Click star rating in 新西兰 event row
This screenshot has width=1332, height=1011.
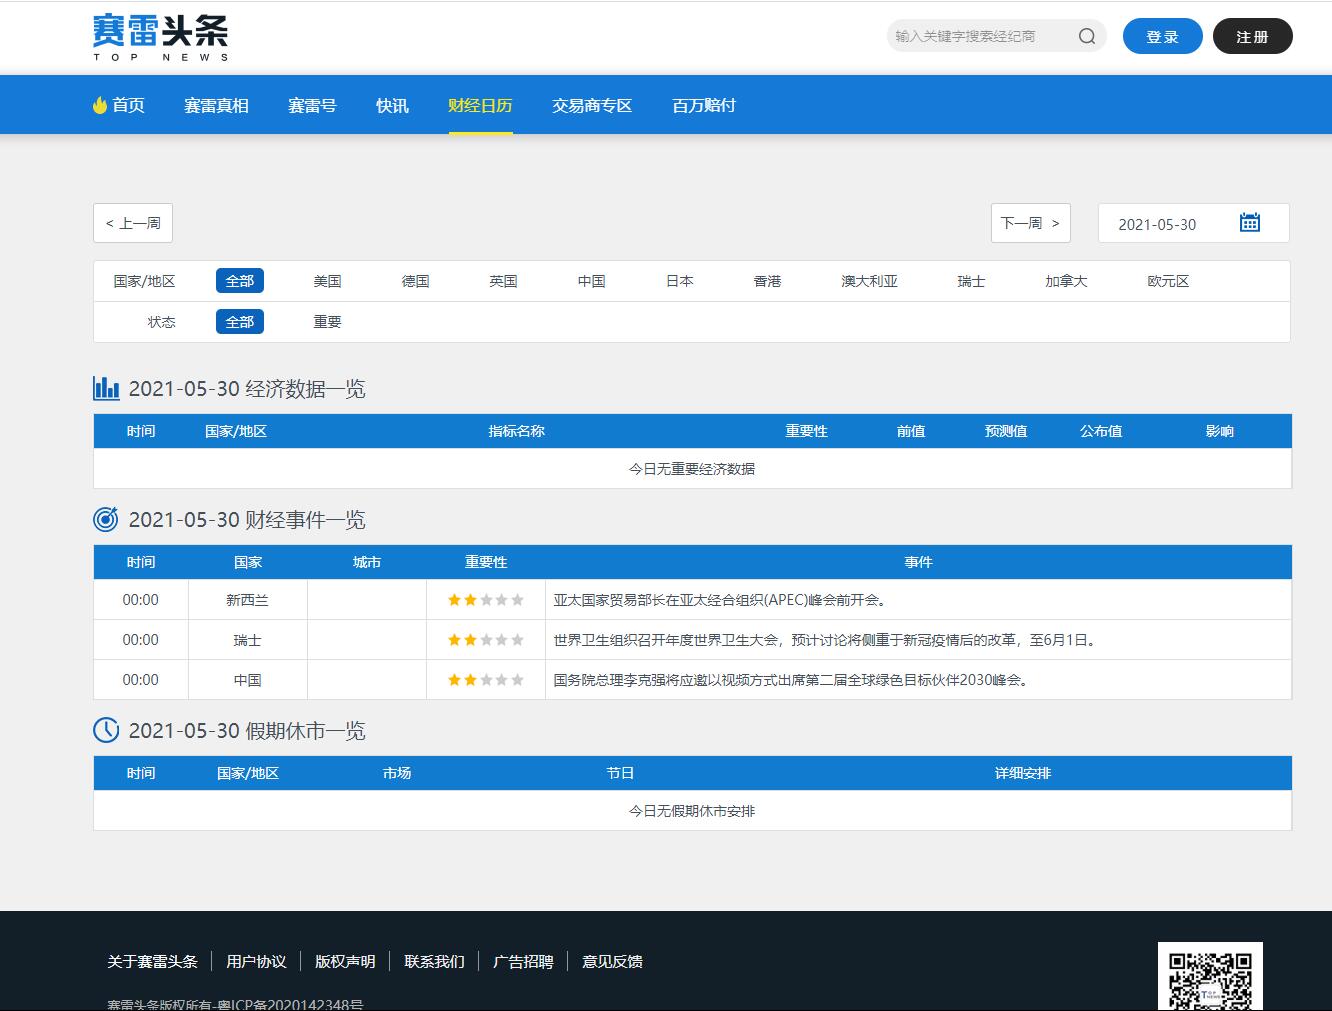click(486, 600)
